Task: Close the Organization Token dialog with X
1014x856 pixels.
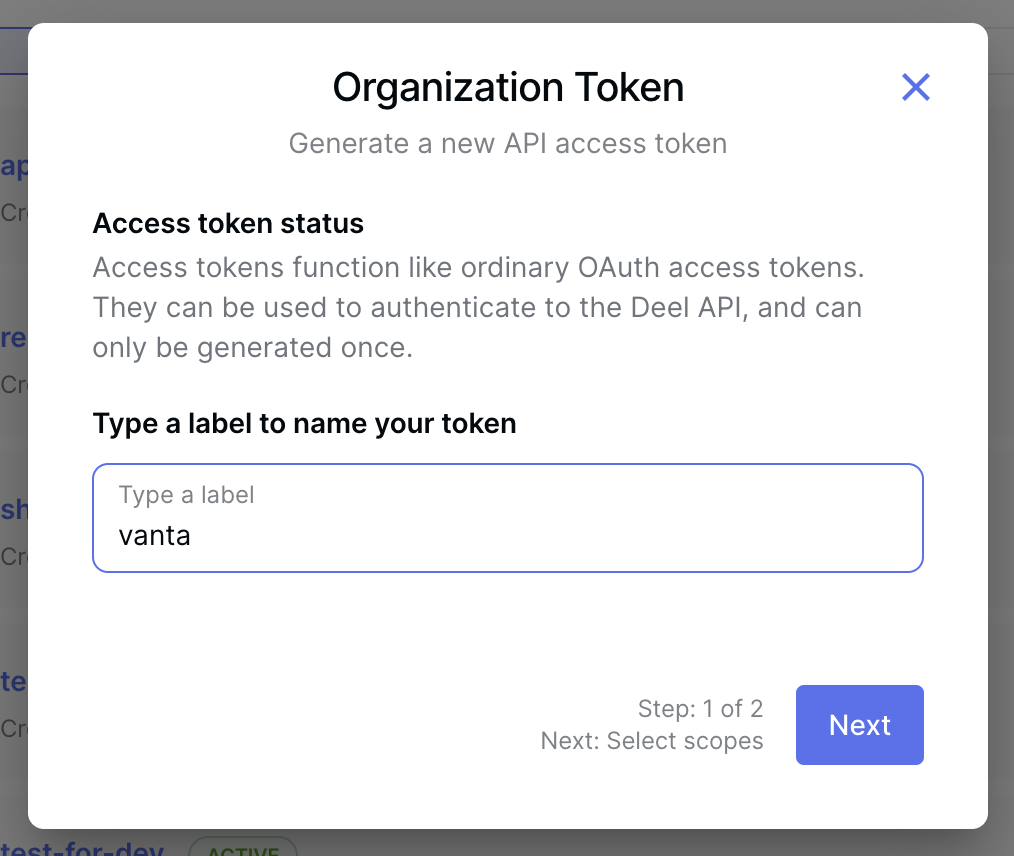Action: tap(916, 87)
